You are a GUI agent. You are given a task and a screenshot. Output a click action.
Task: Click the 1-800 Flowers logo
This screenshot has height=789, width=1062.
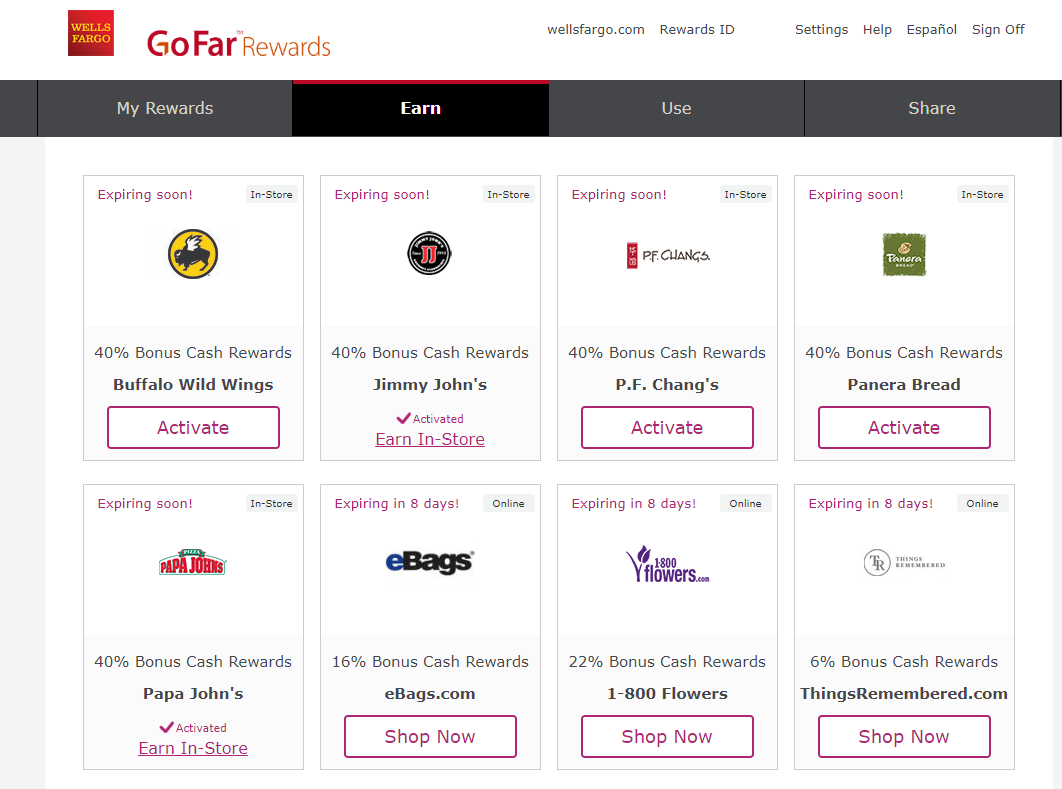(667, 564)
